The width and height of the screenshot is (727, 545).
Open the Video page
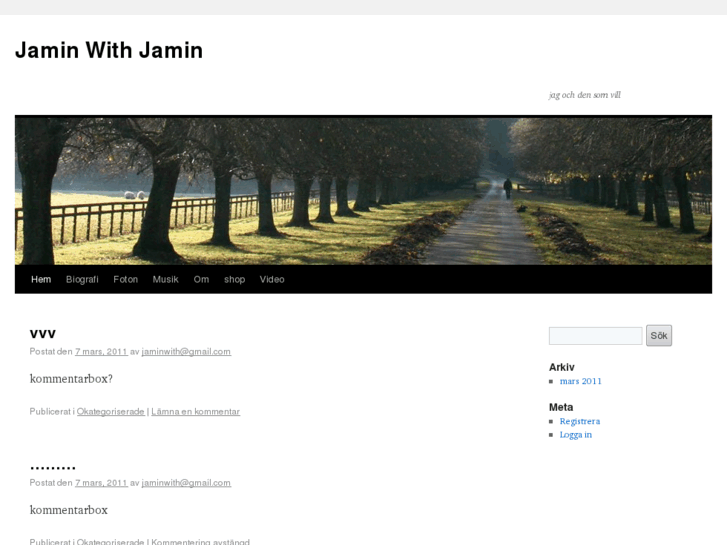tap(272, 279)
